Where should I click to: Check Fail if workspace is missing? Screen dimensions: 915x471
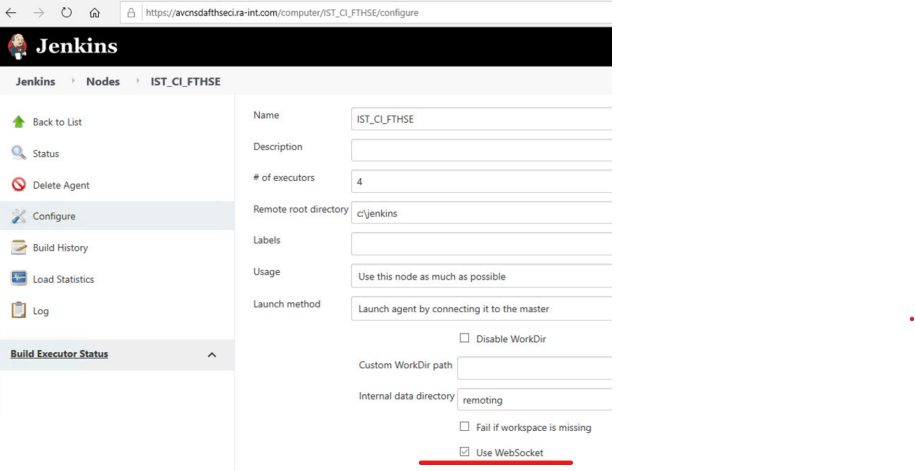(464, 427)
